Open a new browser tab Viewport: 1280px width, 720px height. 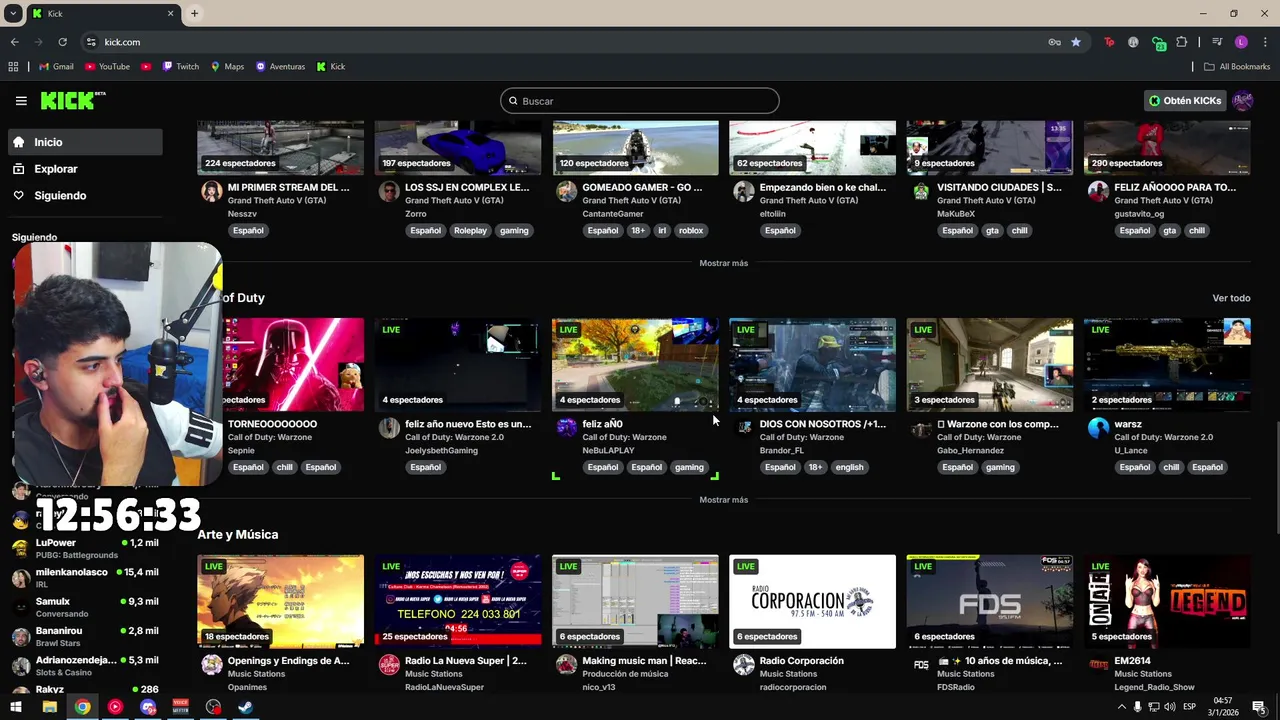[x=194, y=13]
